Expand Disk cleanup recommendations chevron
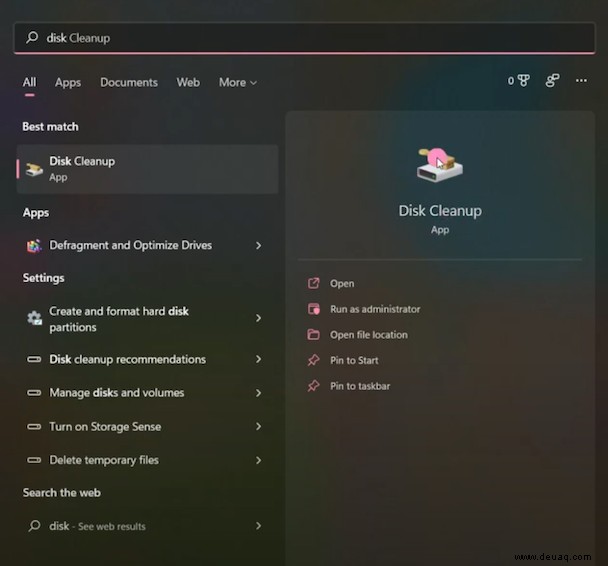This screenshot has height=566, width=608. click(x=258, y=359)
